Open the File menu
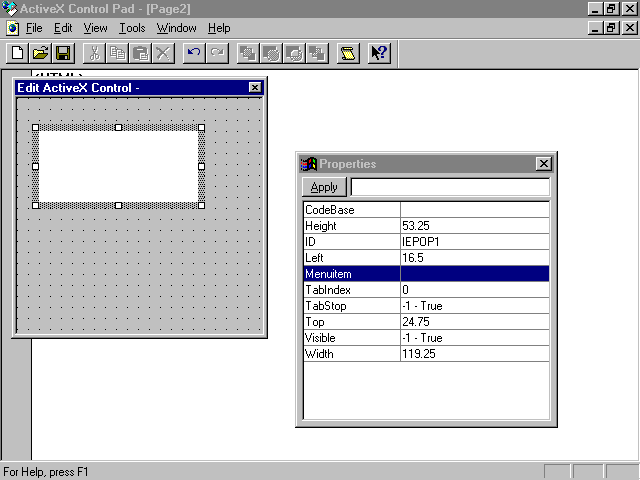 [34, 28]
